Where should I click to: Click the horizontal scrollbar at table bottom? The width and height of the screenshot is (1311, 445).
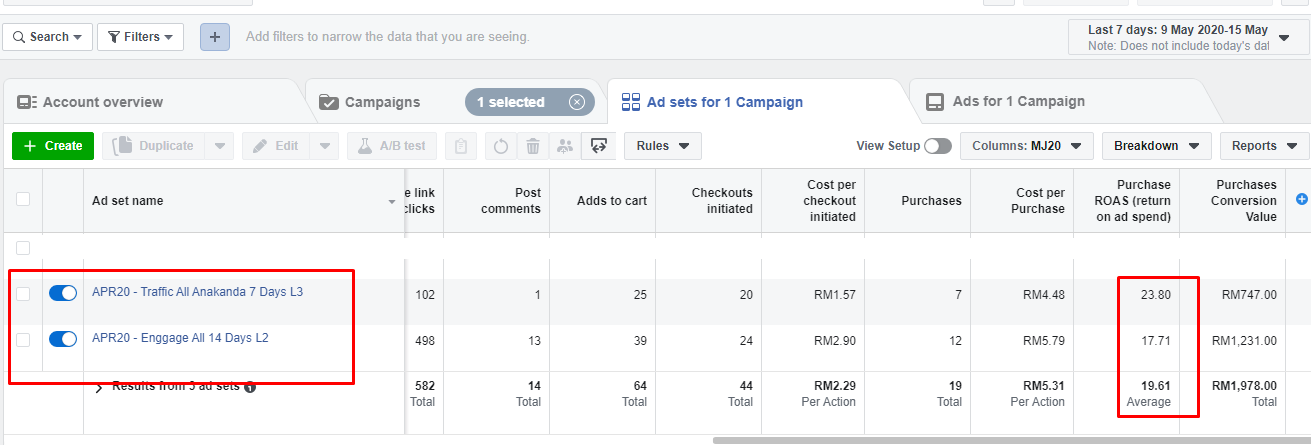click(x=1010, y=440)
